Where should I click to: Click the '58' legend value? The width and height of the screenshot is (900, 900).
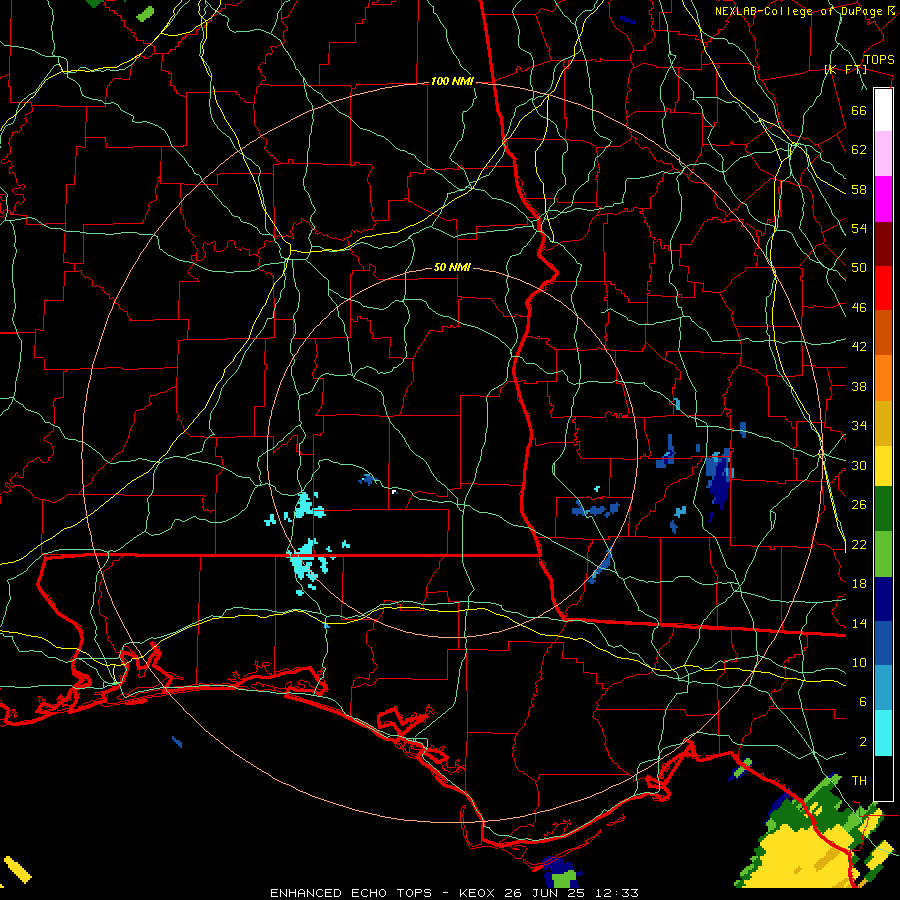tap(859, 189)
